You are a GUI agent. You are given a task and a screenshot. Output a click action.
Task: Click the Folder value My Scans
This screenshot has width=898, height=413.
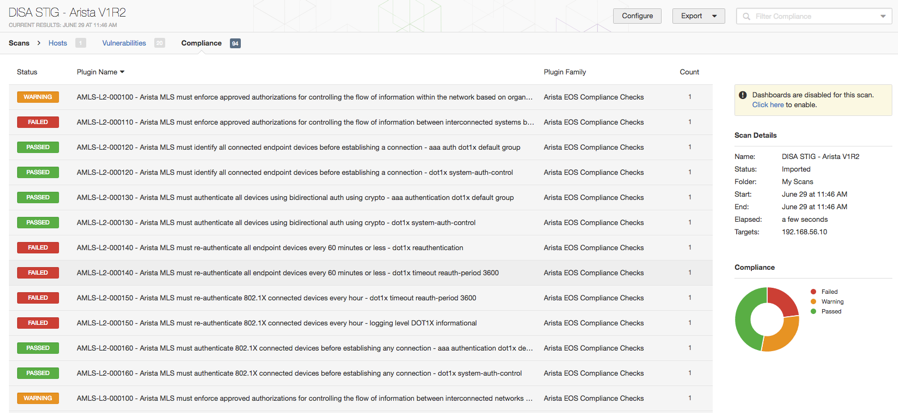pos(798,182)
